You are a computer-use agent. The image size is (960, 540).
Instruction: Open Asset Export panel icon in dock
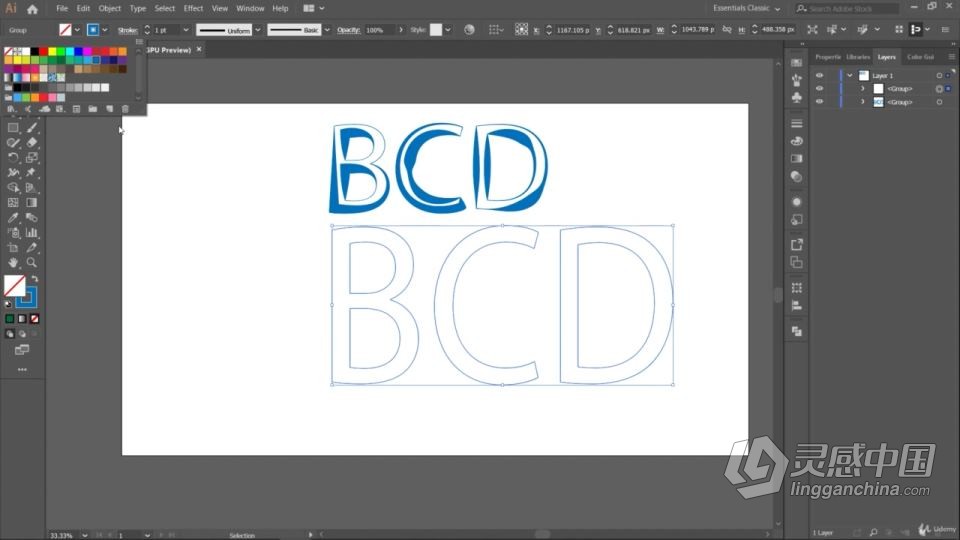tap(797, 244)
